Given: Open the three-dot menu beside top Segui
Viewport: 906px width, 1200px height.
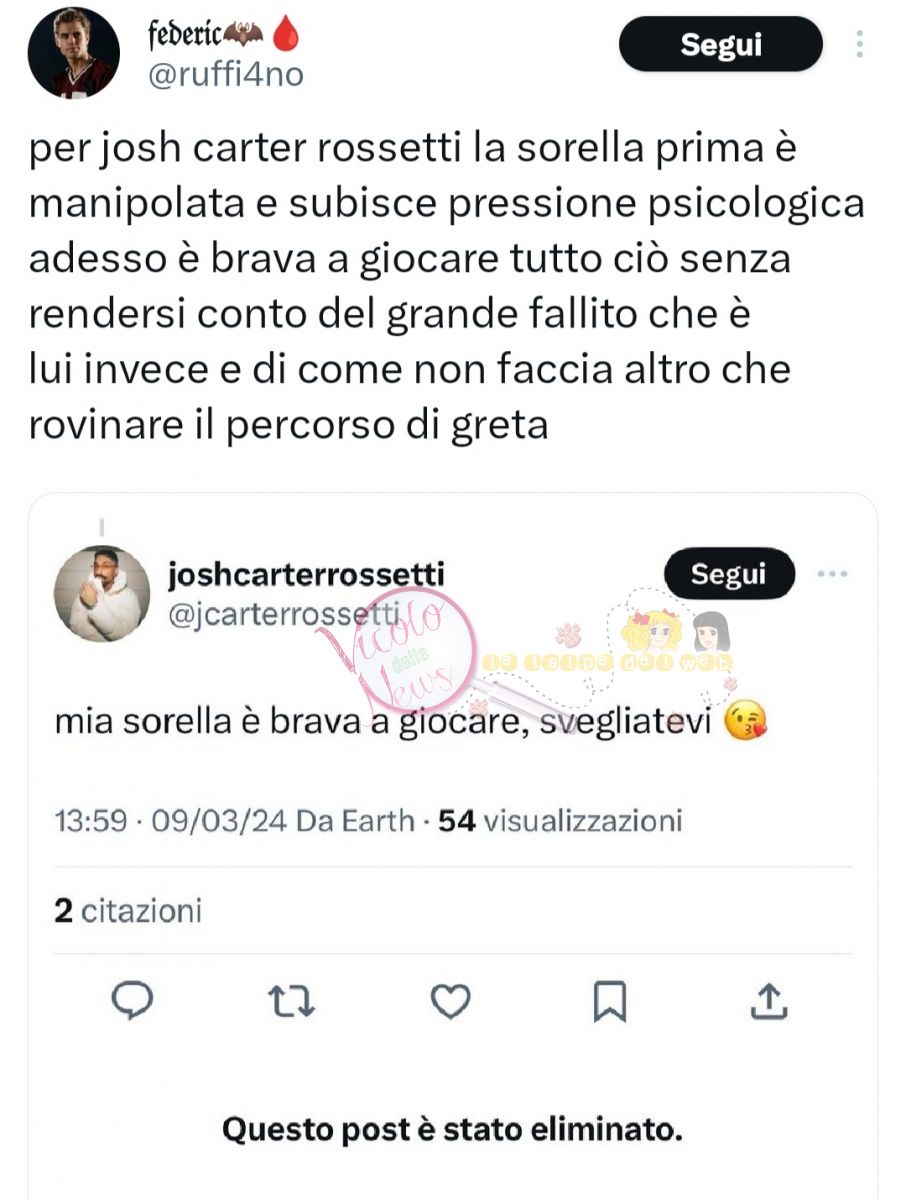Looking at the screenshot, I should (x=860, y=44).
